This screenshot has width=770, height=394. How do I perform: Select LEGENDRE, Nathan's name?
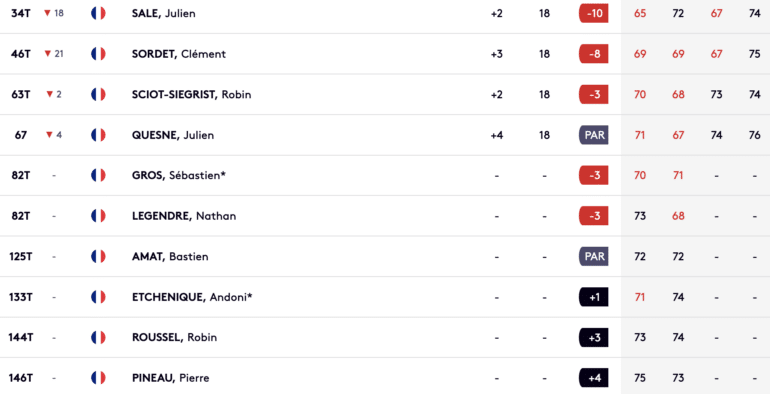(184, 216)
